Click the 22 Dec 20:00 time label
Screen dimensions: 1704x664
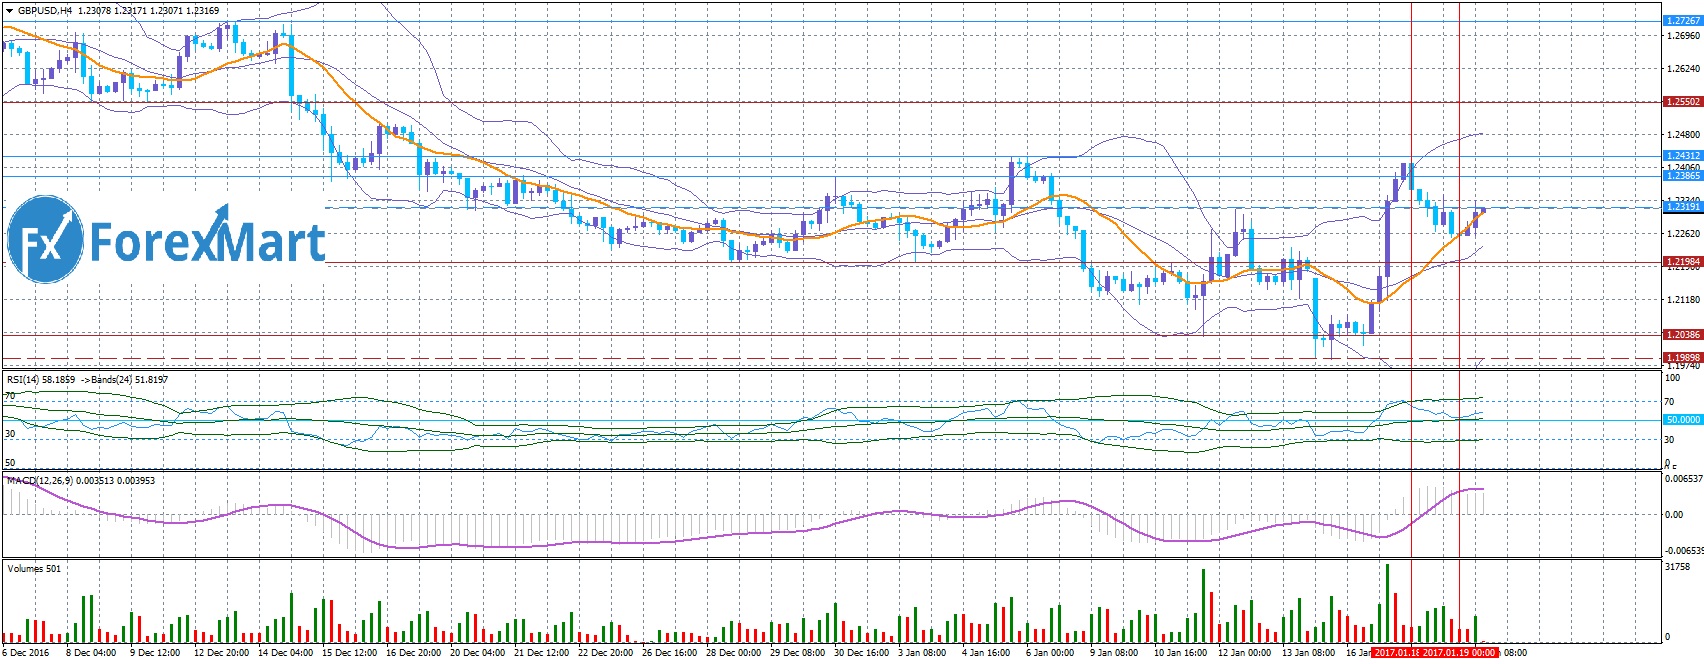pos(607,653)
